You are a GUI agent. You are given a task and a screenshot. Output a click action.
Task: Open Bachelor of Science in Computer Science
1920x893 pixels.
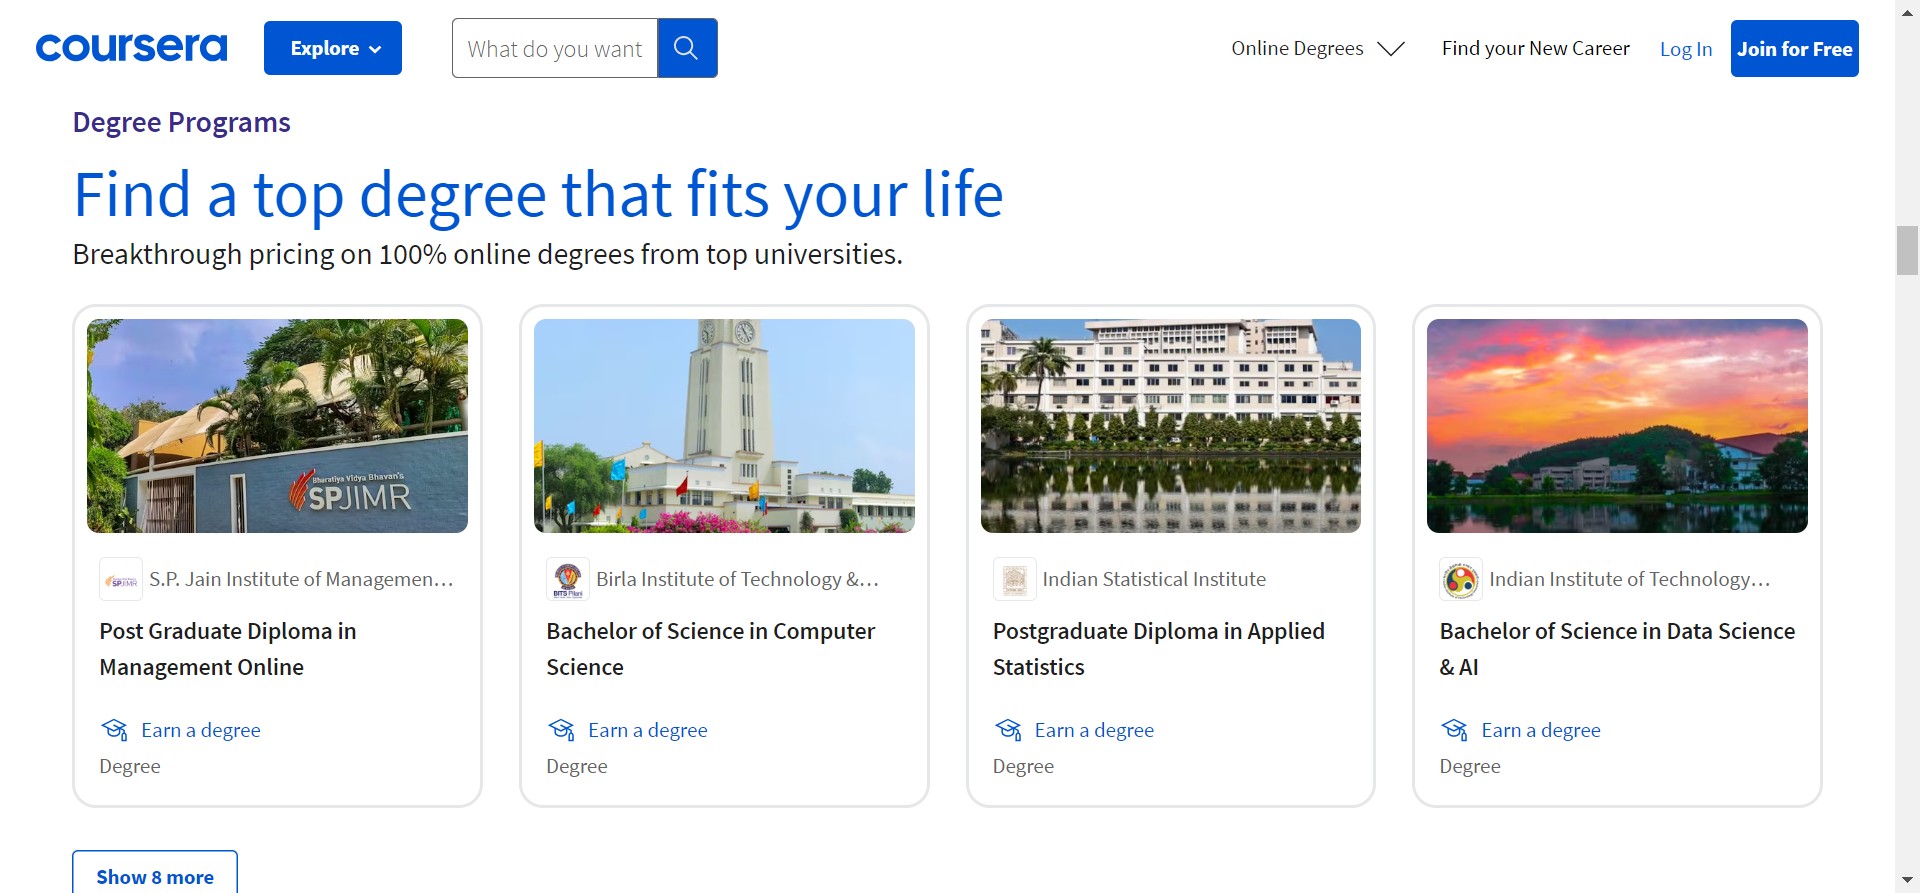click(710, 649)
